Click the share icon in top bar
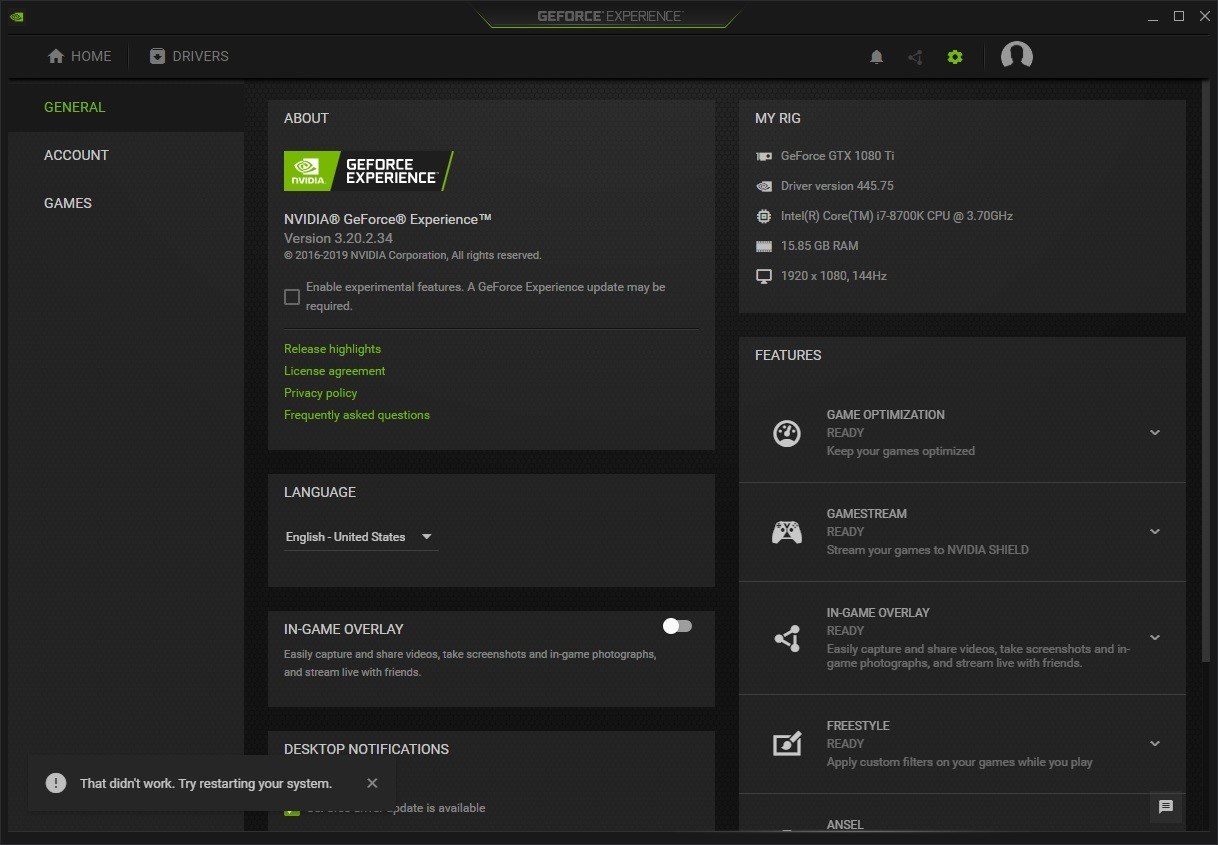The height and width of the screenshot is (845, 1218). point(915,57)
